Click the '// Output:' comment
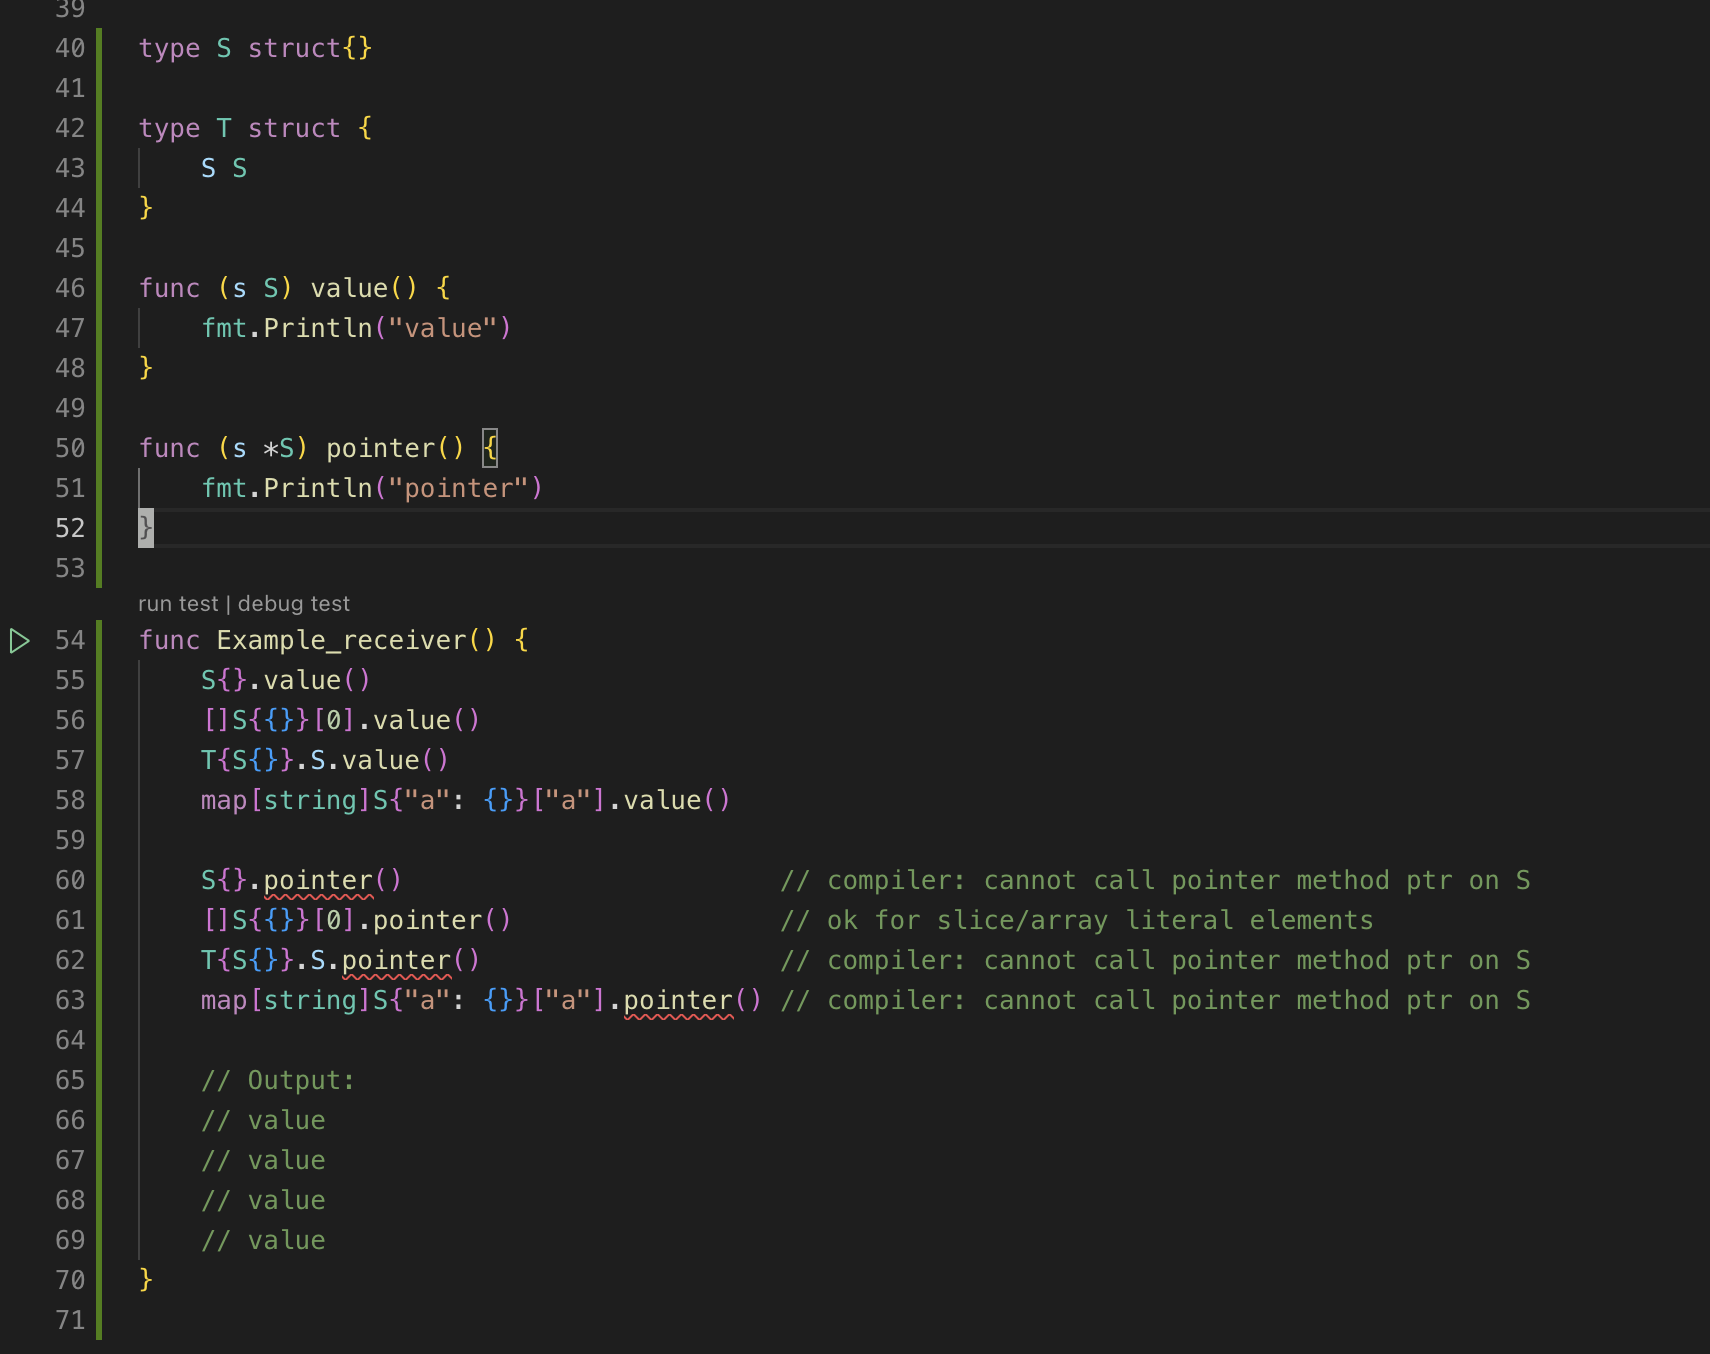 (278, 1081)
